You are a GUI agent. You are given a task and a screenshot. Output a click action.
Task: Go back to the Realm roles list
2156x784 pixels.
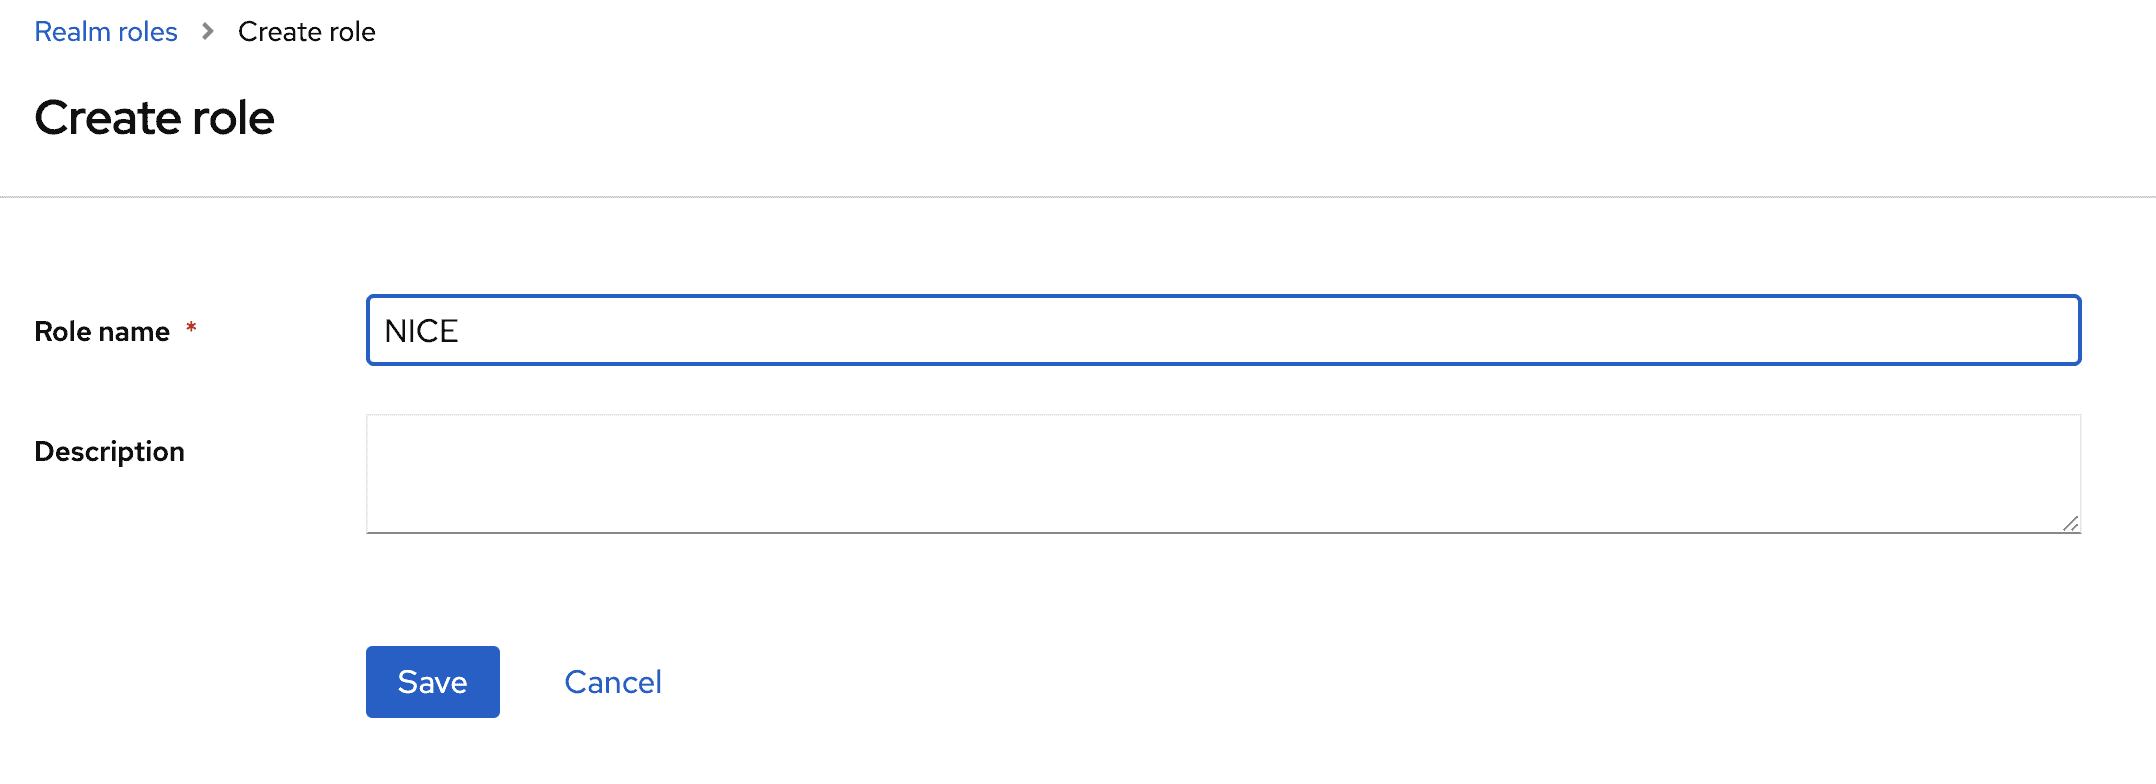click(106, 32)
